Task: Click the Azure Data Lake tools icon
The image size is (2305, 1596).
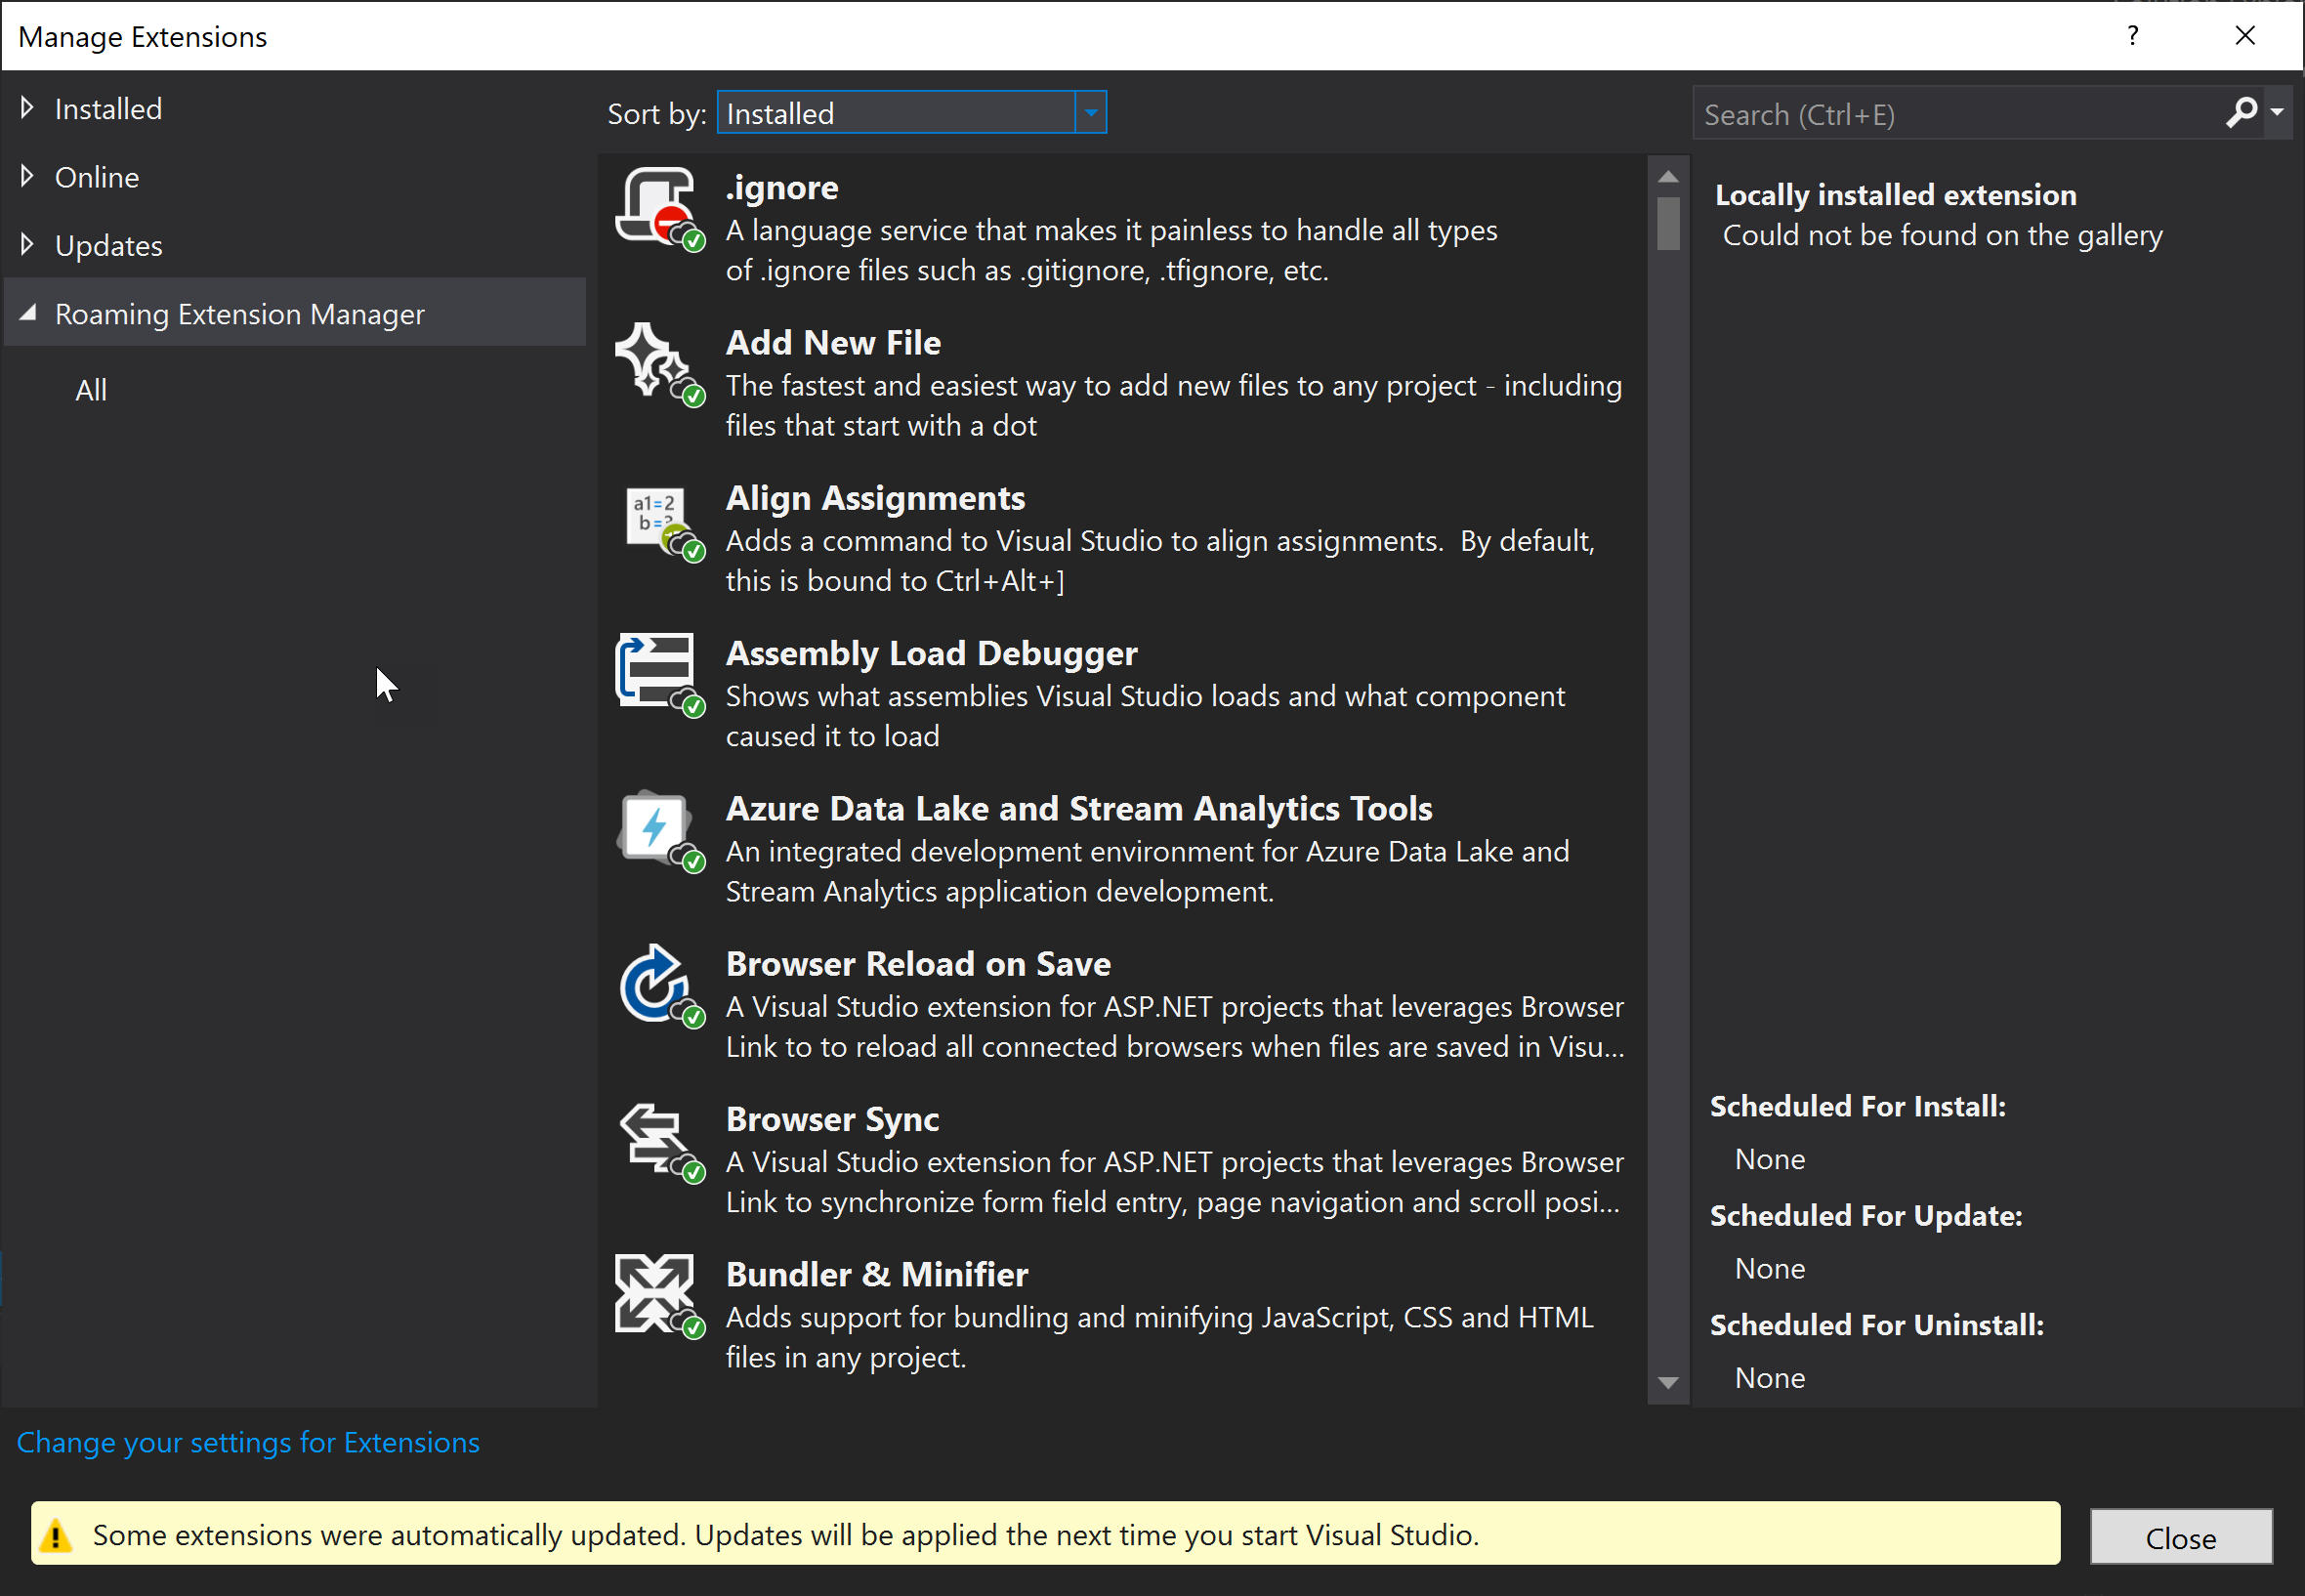Action: coord(656,828)
